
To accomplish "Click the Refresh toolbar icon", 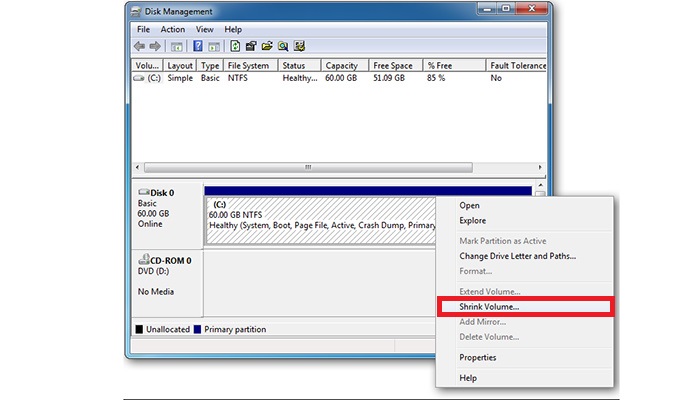I will [235, 46].
